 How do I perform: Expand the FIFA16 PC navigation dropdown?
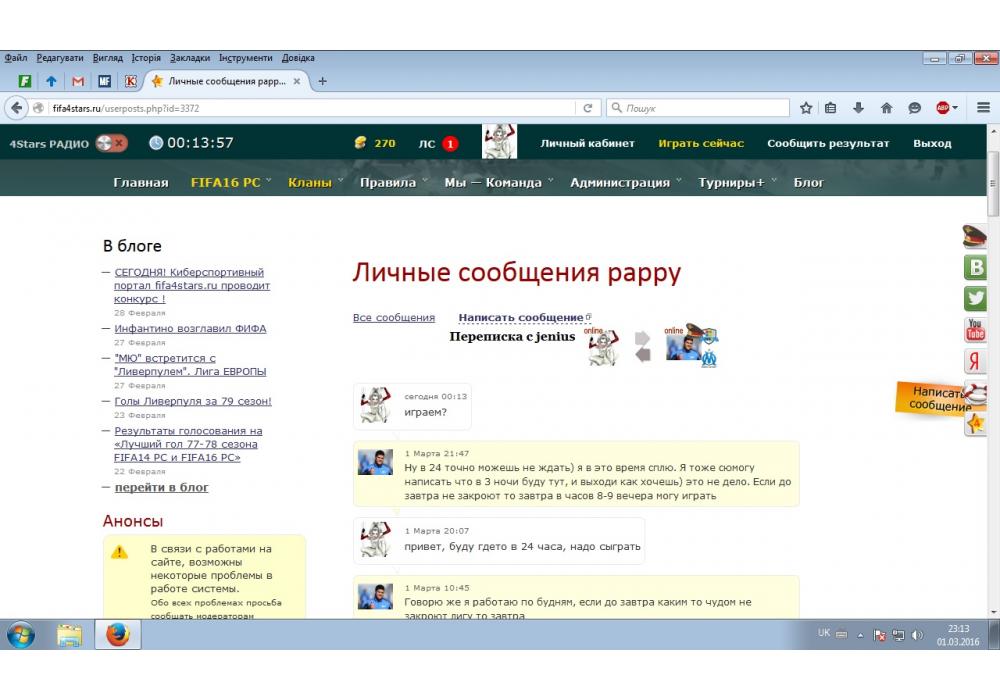(x=231, y=182)
